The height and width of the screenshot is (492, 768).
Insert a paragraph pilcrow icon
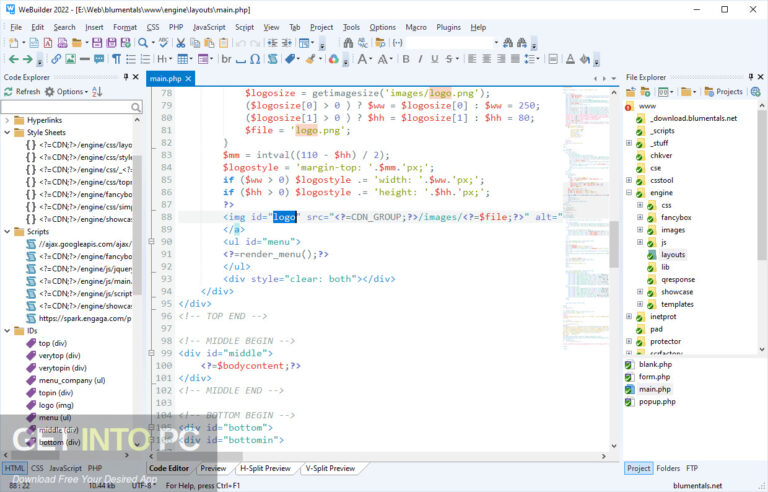pos(117,59)
